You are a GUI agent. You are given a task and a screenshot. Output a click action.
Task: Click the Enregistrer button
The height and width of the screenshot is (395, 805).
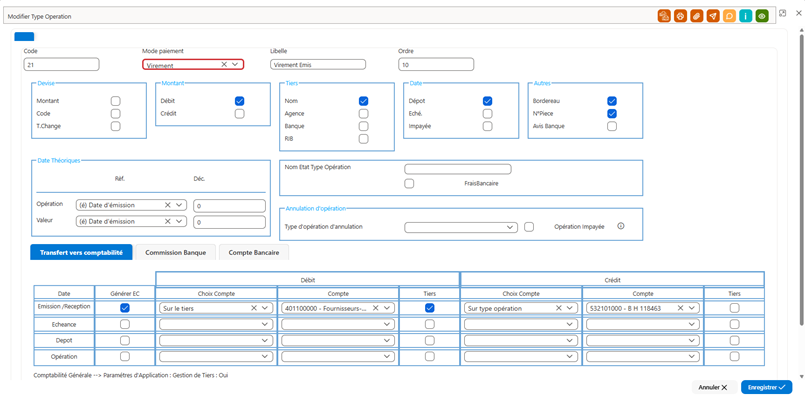point(766,387)
